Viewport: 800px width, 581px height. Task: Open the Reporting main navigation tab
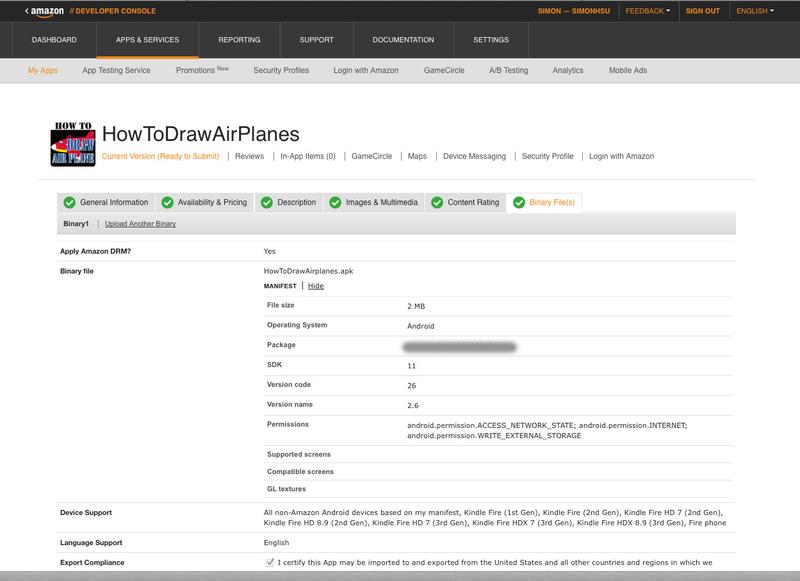(238, 40)
